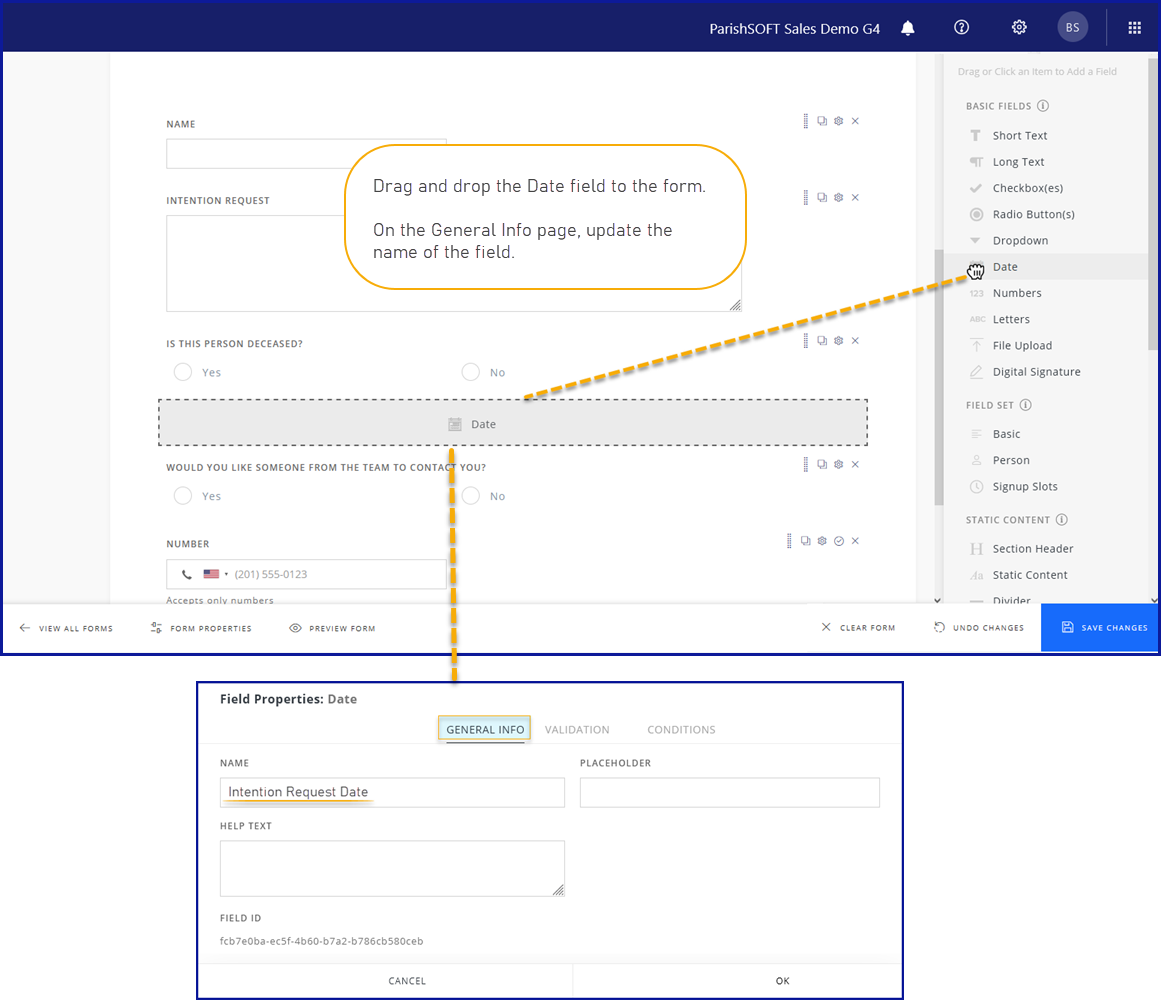Click the Number field's checkmark circle icon
Viewport: 1161px width, 1000px height.
(839, 541)
